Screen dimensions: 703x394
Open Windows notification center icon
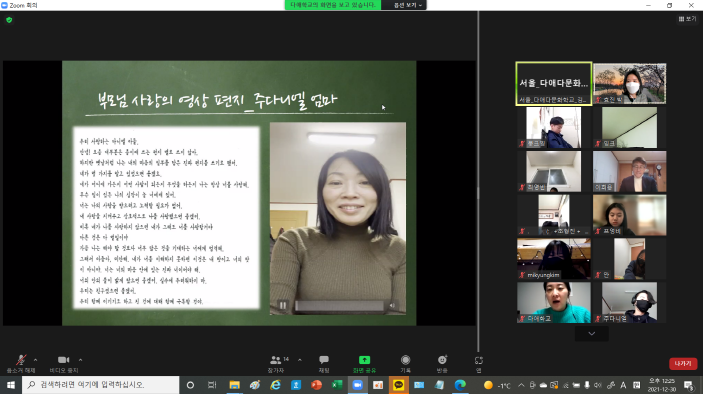point(689,385)
